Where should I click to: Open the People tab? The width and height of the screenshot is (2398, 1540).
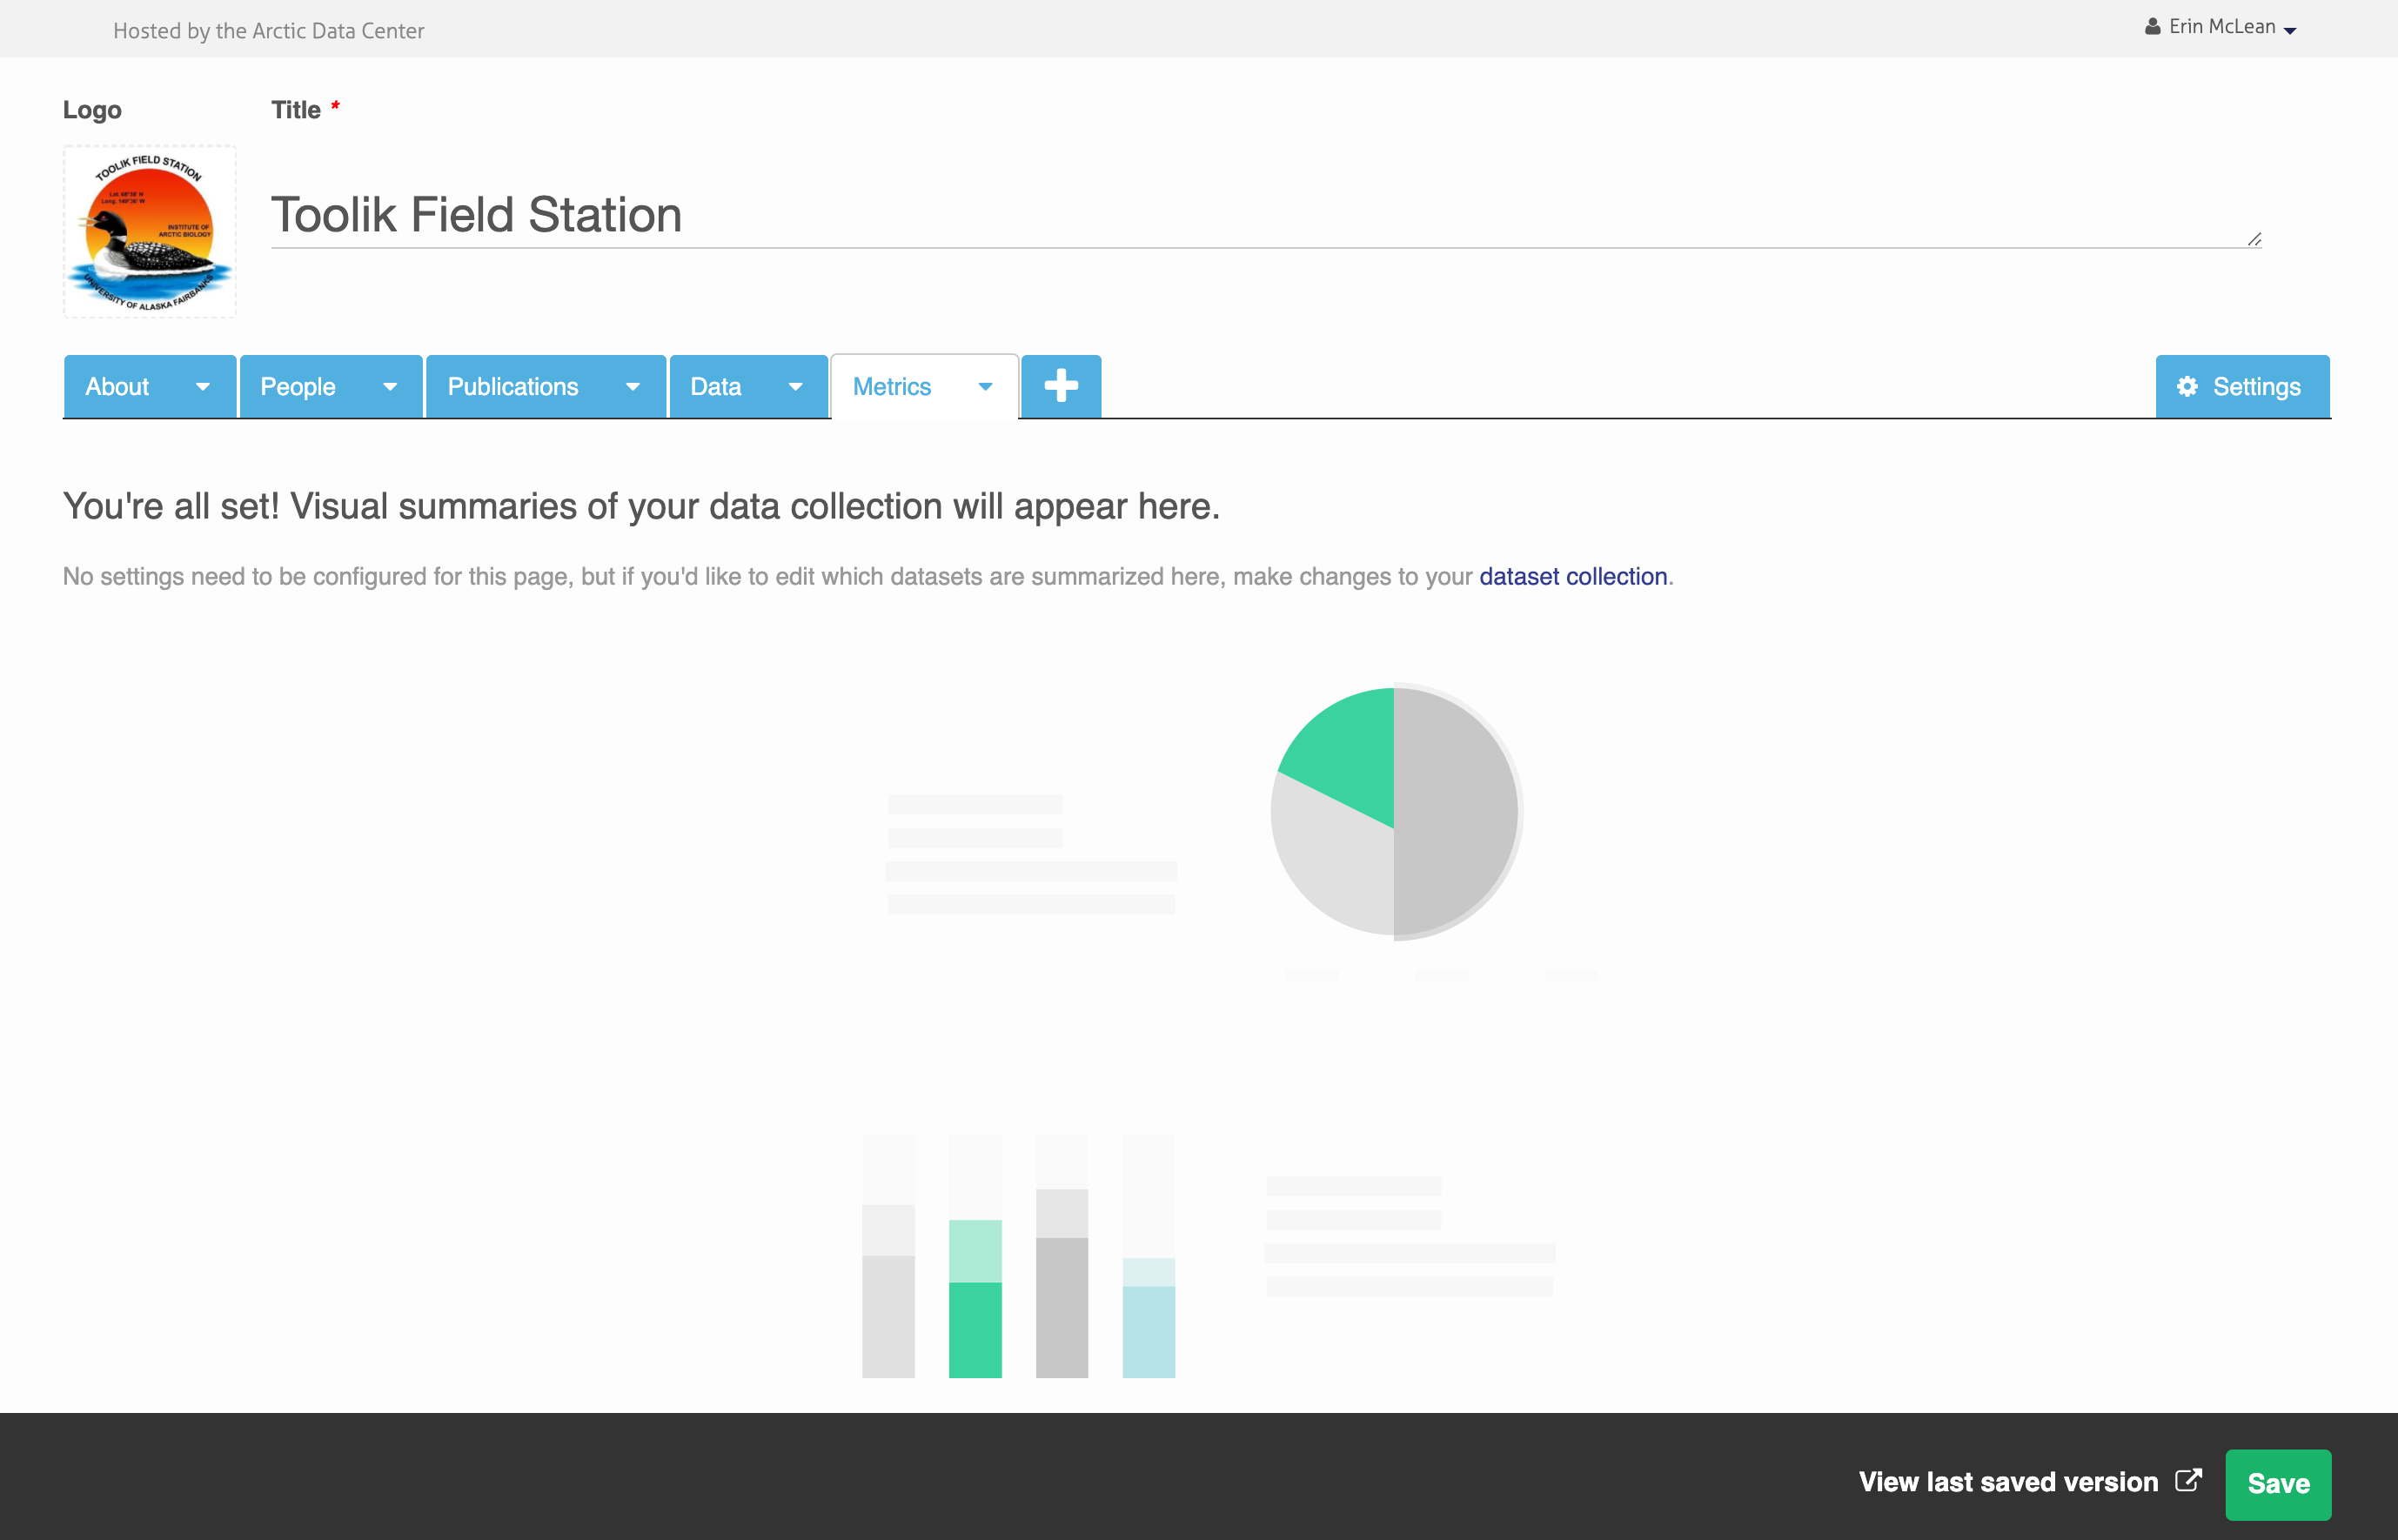coord(298,387)
